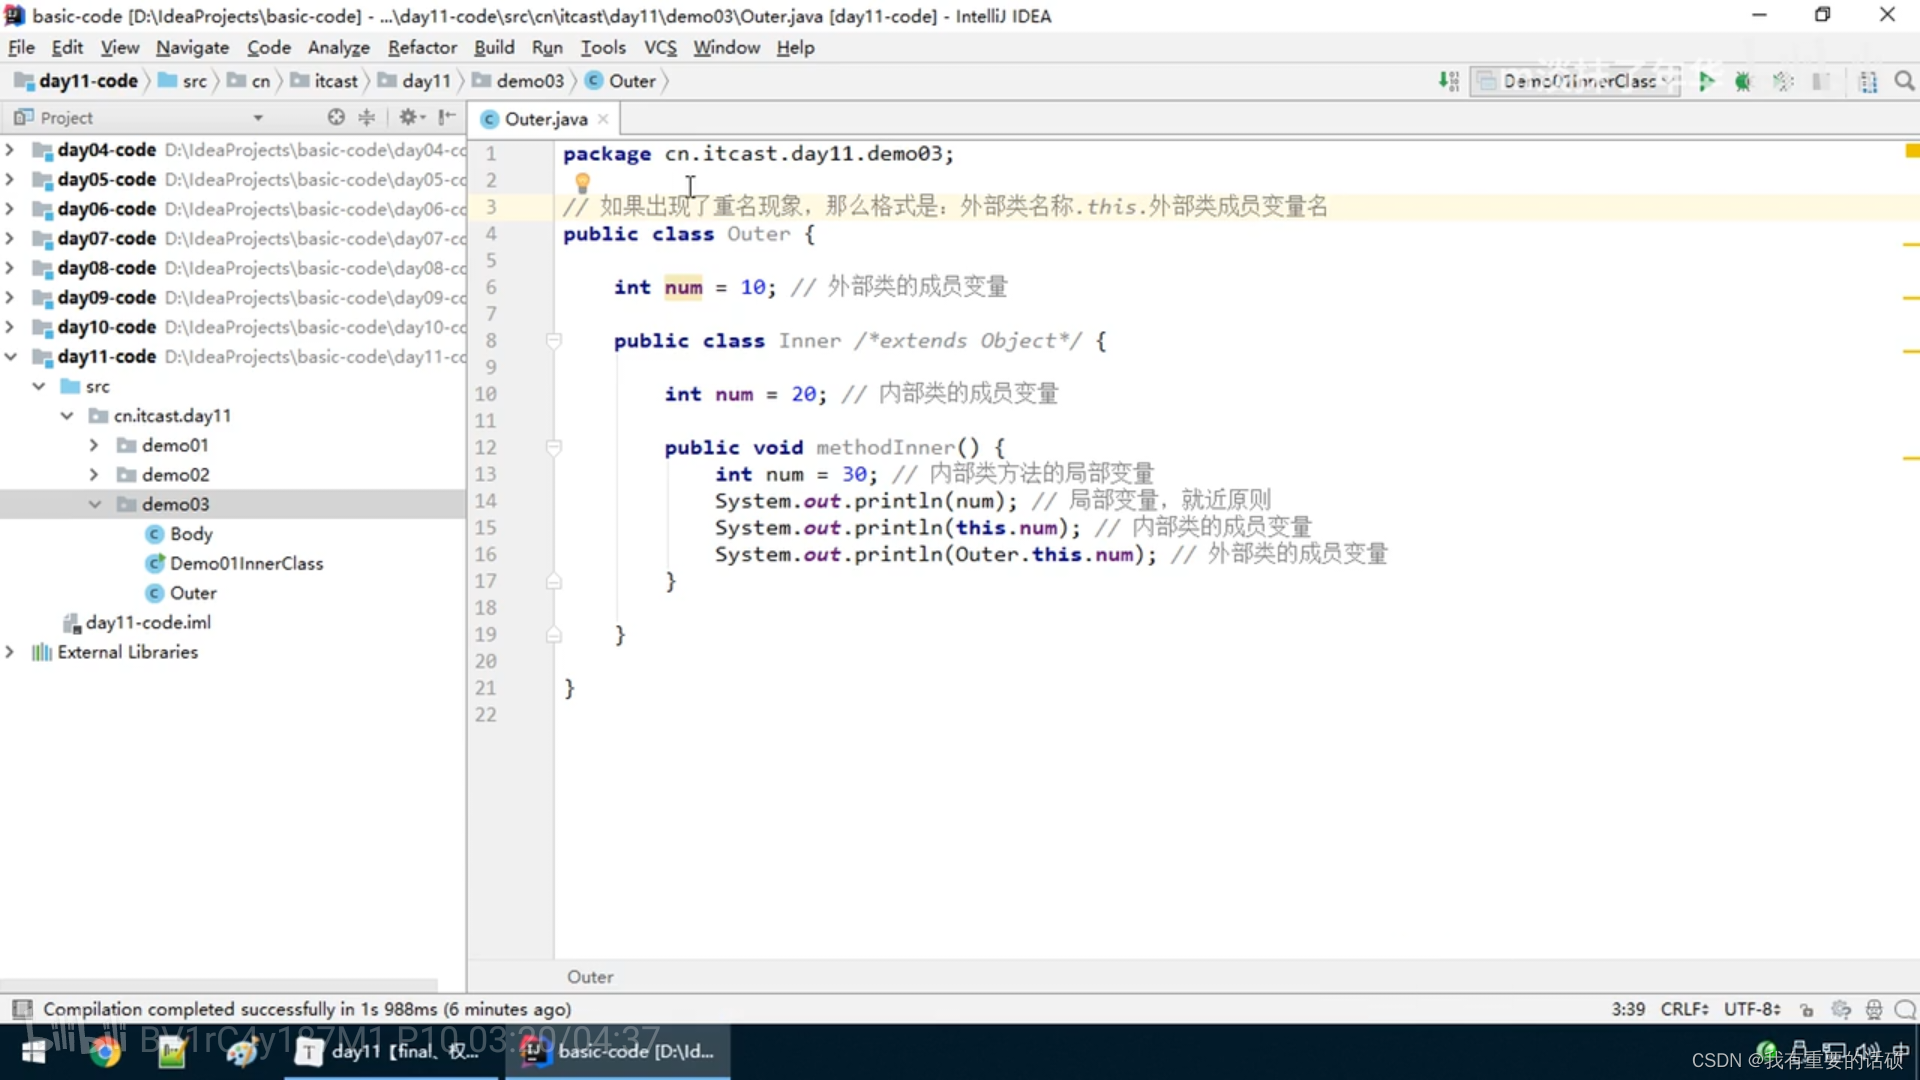Collapse the day11-code module
This screenshot has height=1080, width=1920.
coord(10,357)
